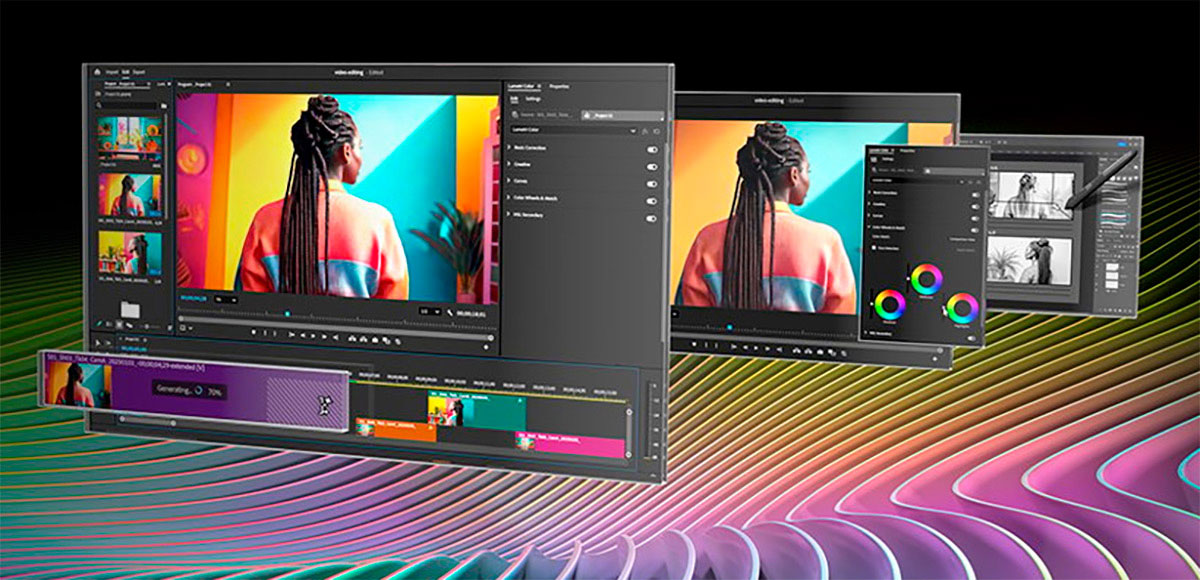Click Extract button in main monitor
1200x580 pixels.
(363, 340)
